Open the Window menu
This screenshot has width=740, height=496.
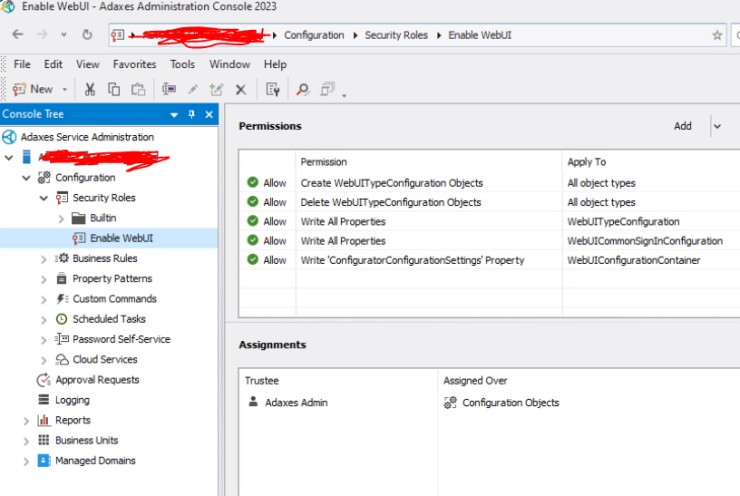(x=230, y=64)
